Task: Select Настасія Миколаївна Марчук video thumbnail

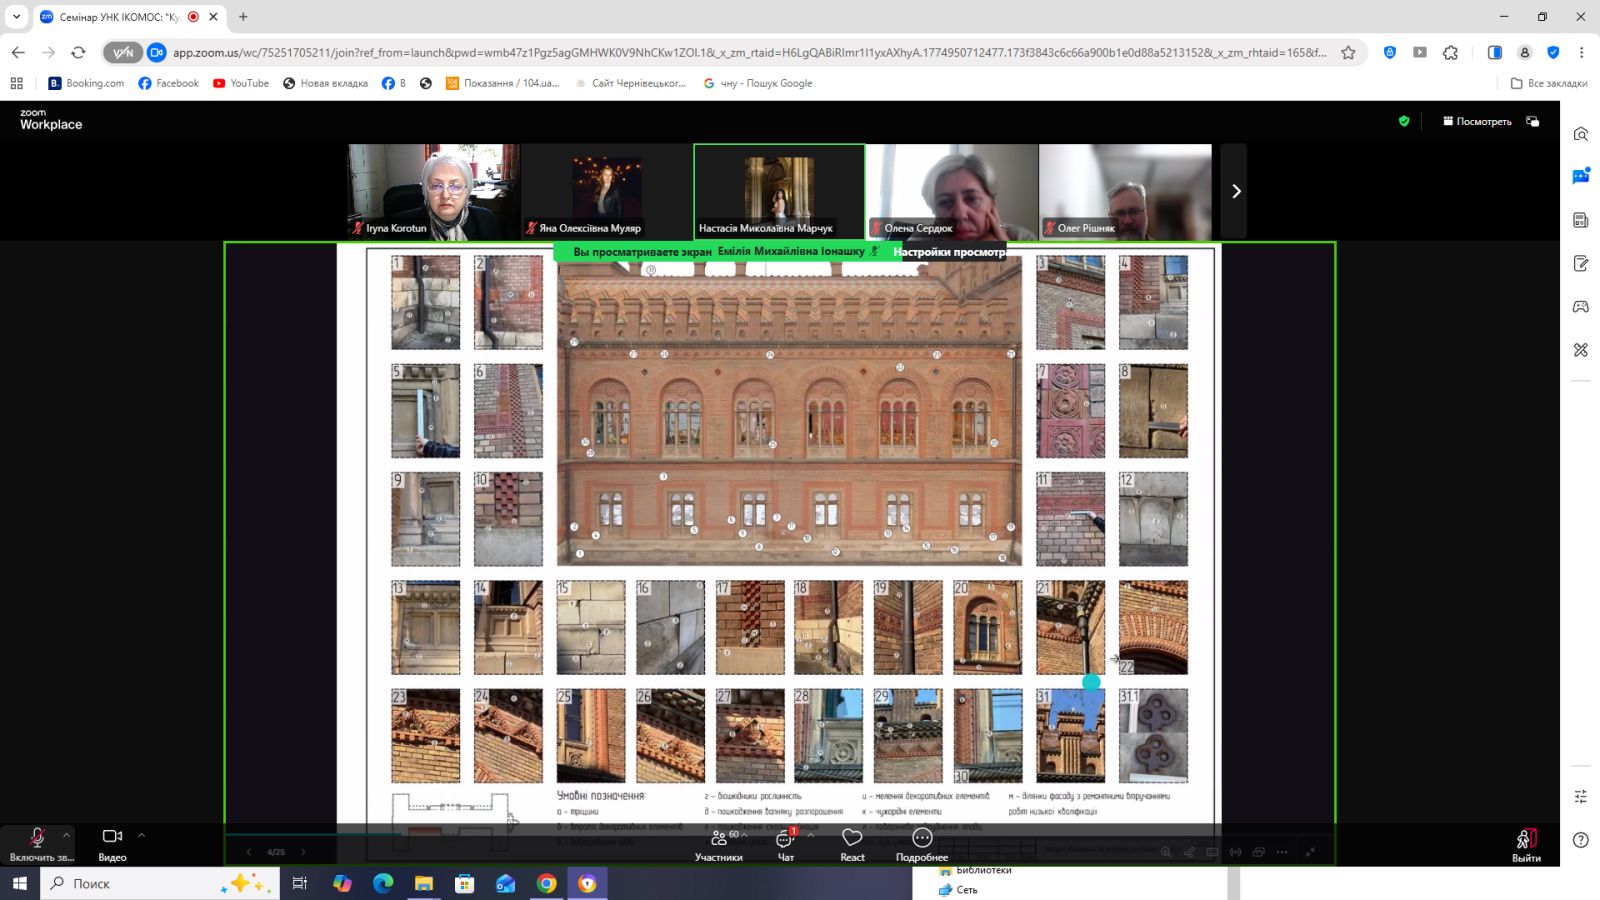Action: pos(779,191)
